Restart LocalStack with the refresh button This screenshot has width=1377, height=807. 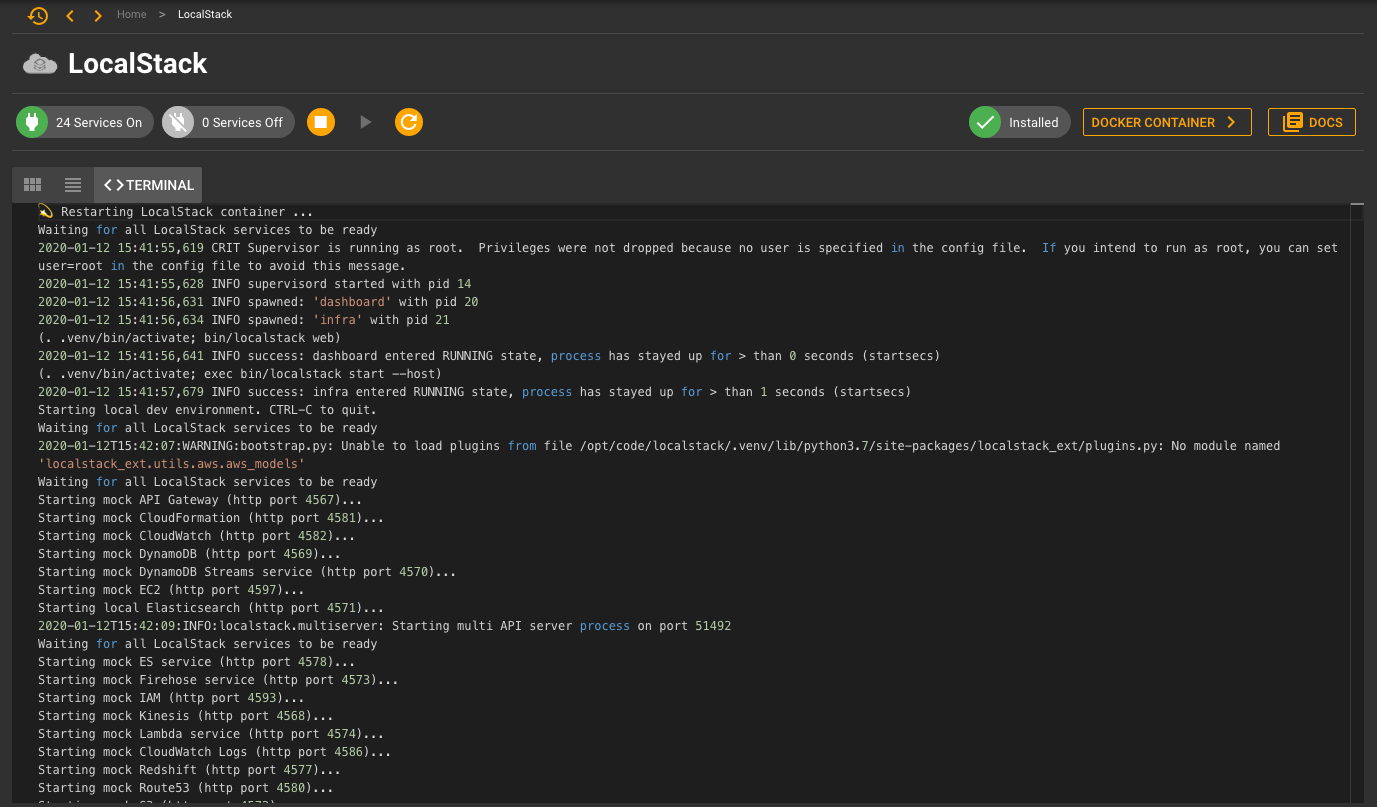point(409,122)
